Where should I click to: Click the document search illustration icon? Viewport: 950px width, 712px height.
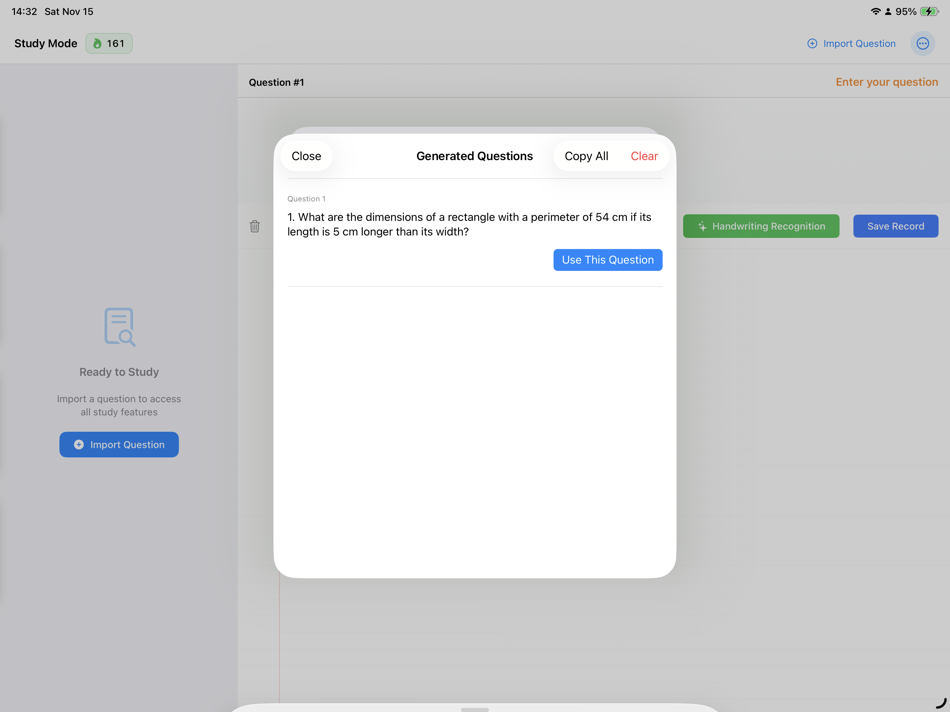pyautogui.click(x=119, y=326)
